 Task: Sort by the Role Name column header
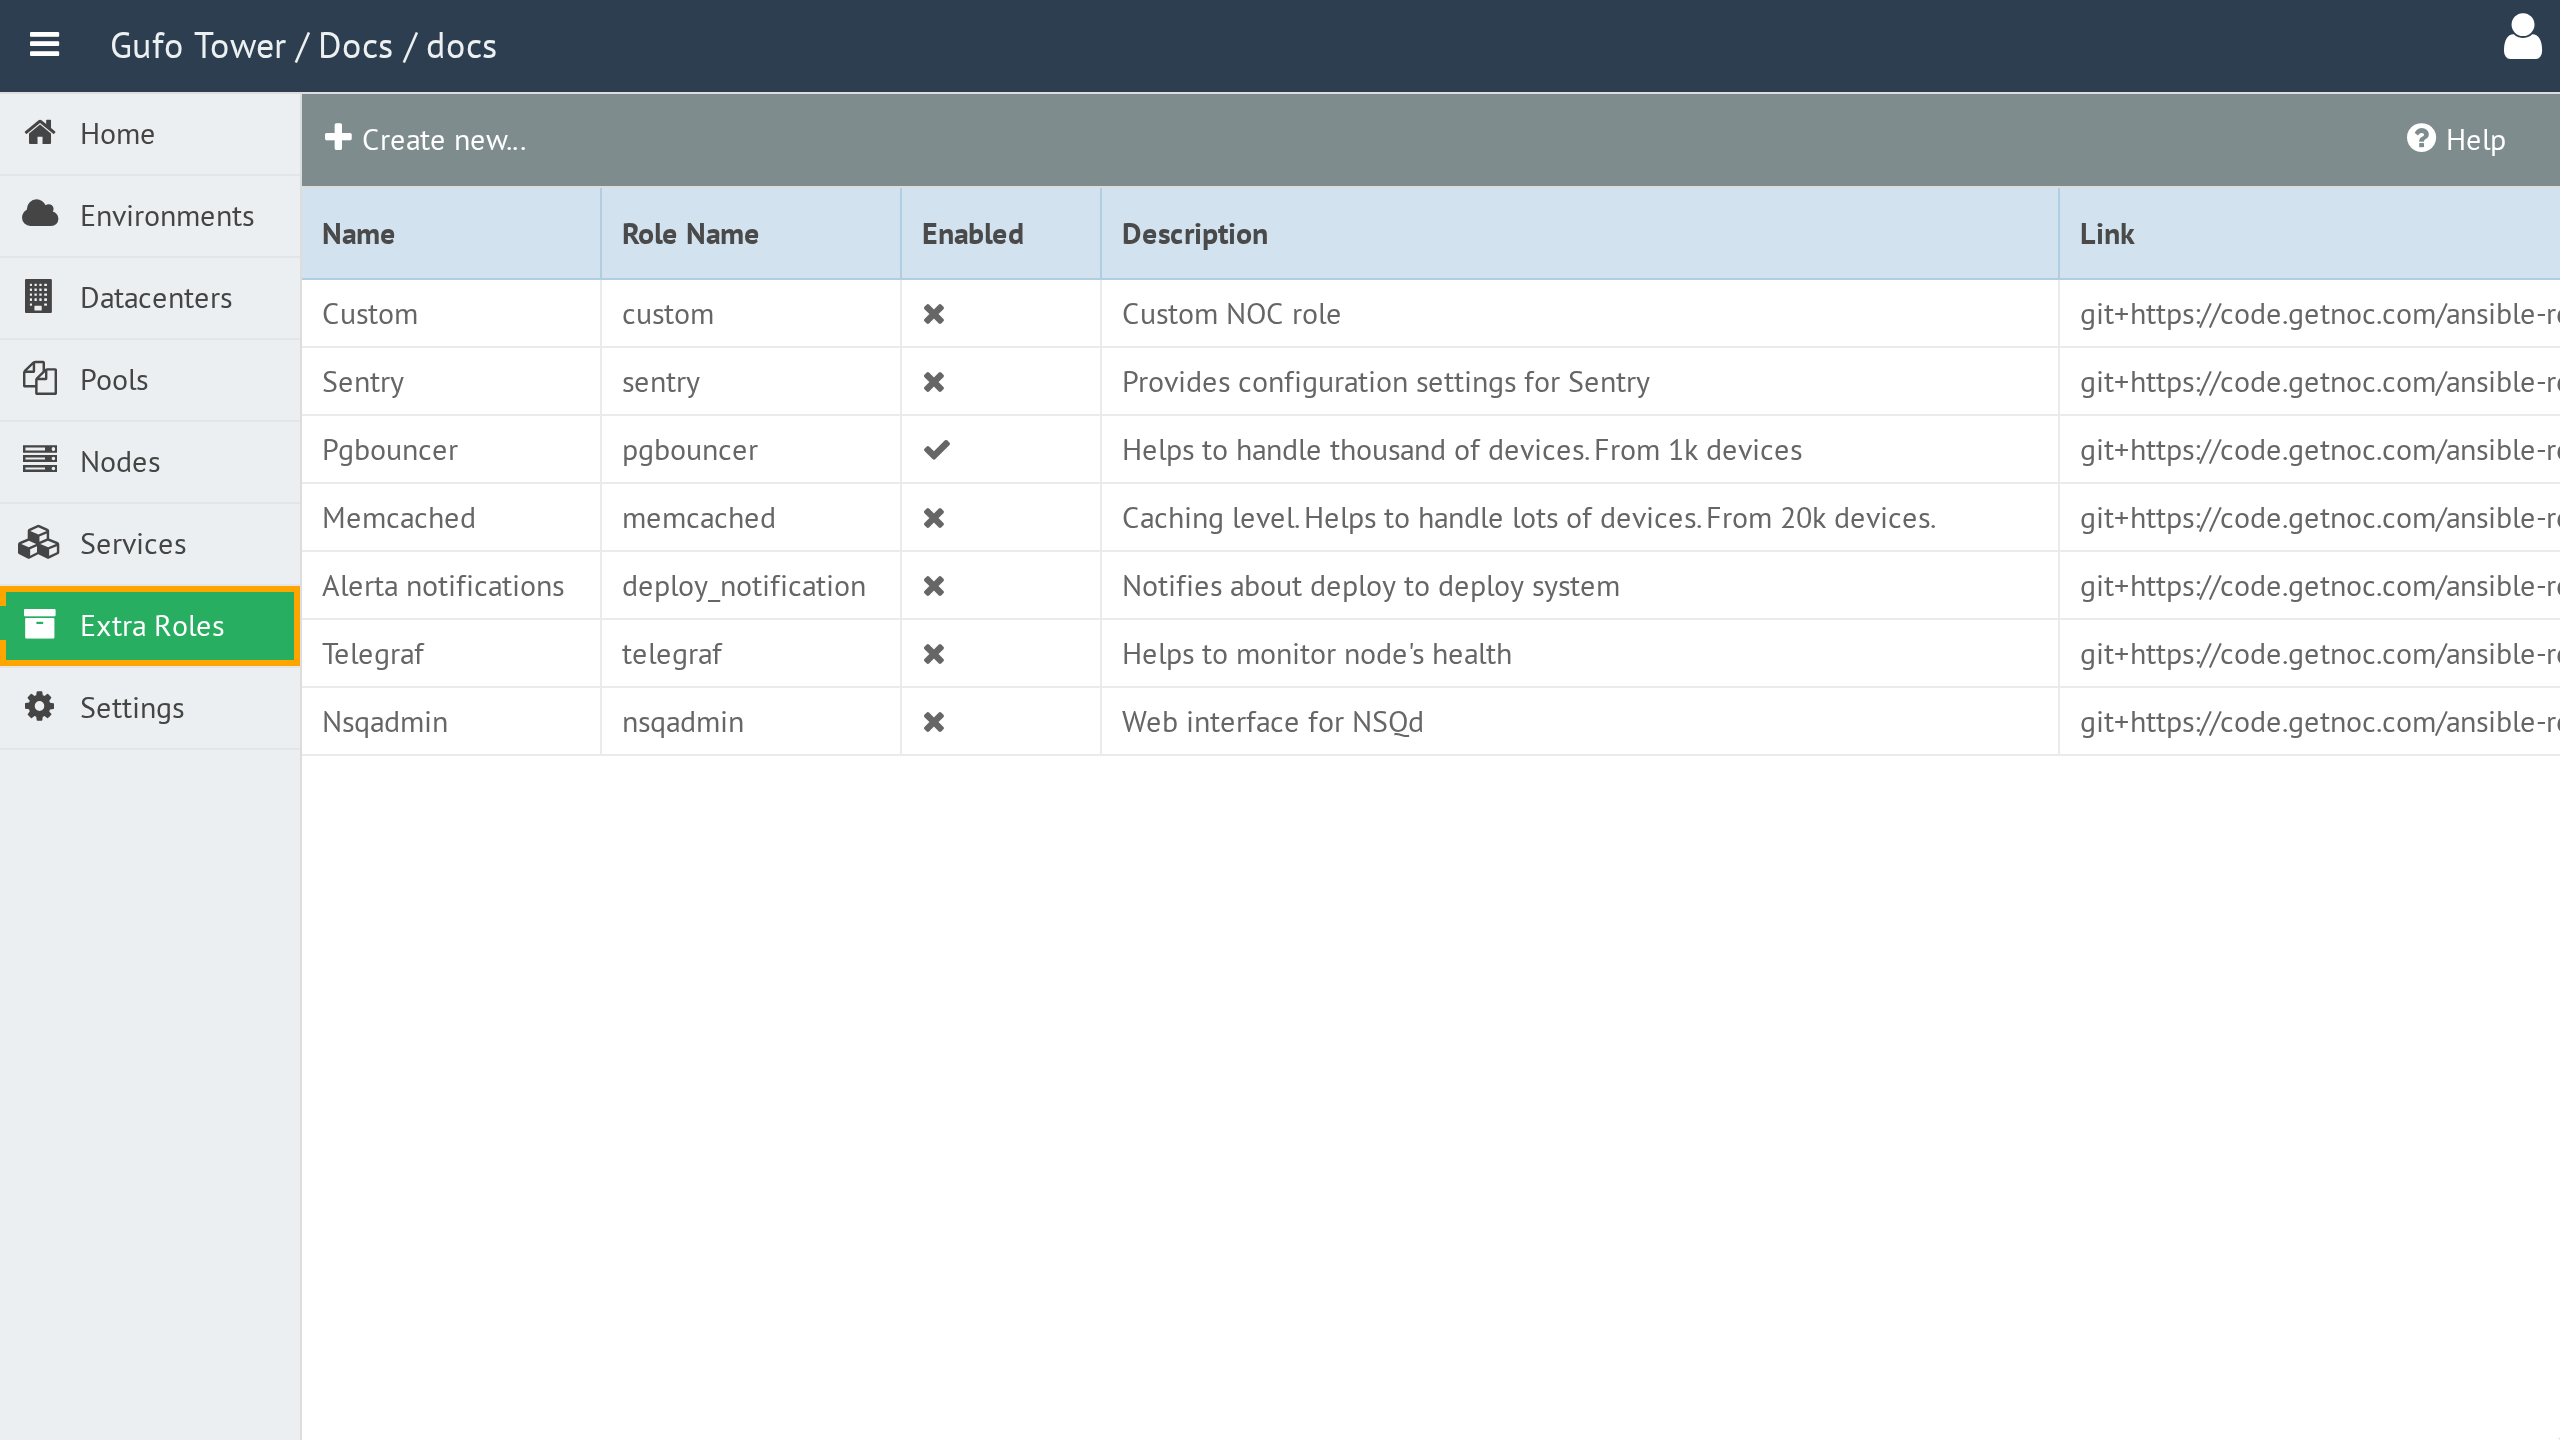[x=690, y=234]
